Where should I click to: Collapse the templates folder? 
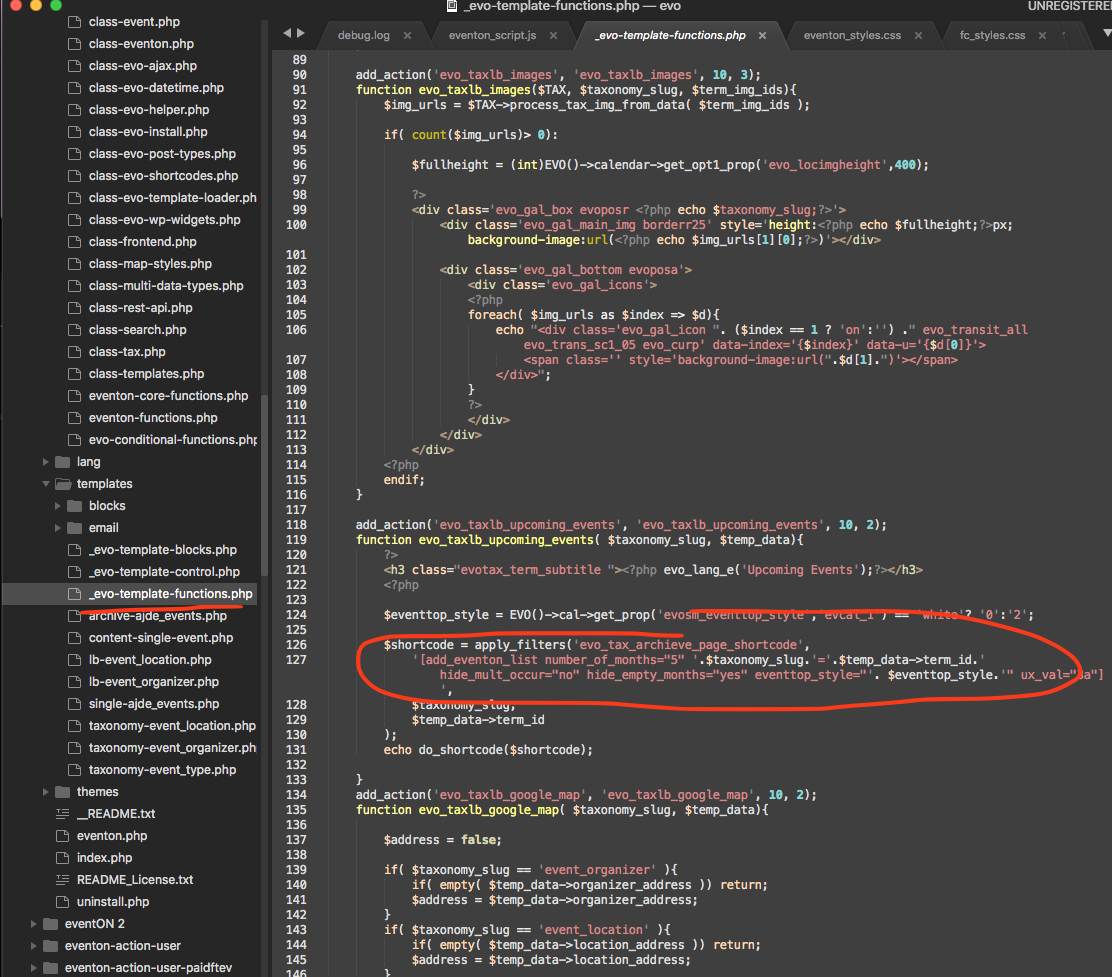pyautogui.click(x=45, y=484)
